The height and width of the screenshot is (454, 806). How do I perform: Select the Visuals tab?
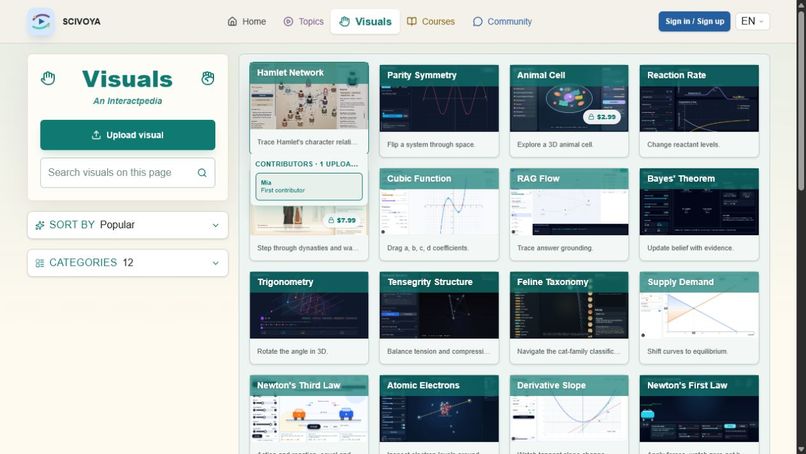pos(365,22)
